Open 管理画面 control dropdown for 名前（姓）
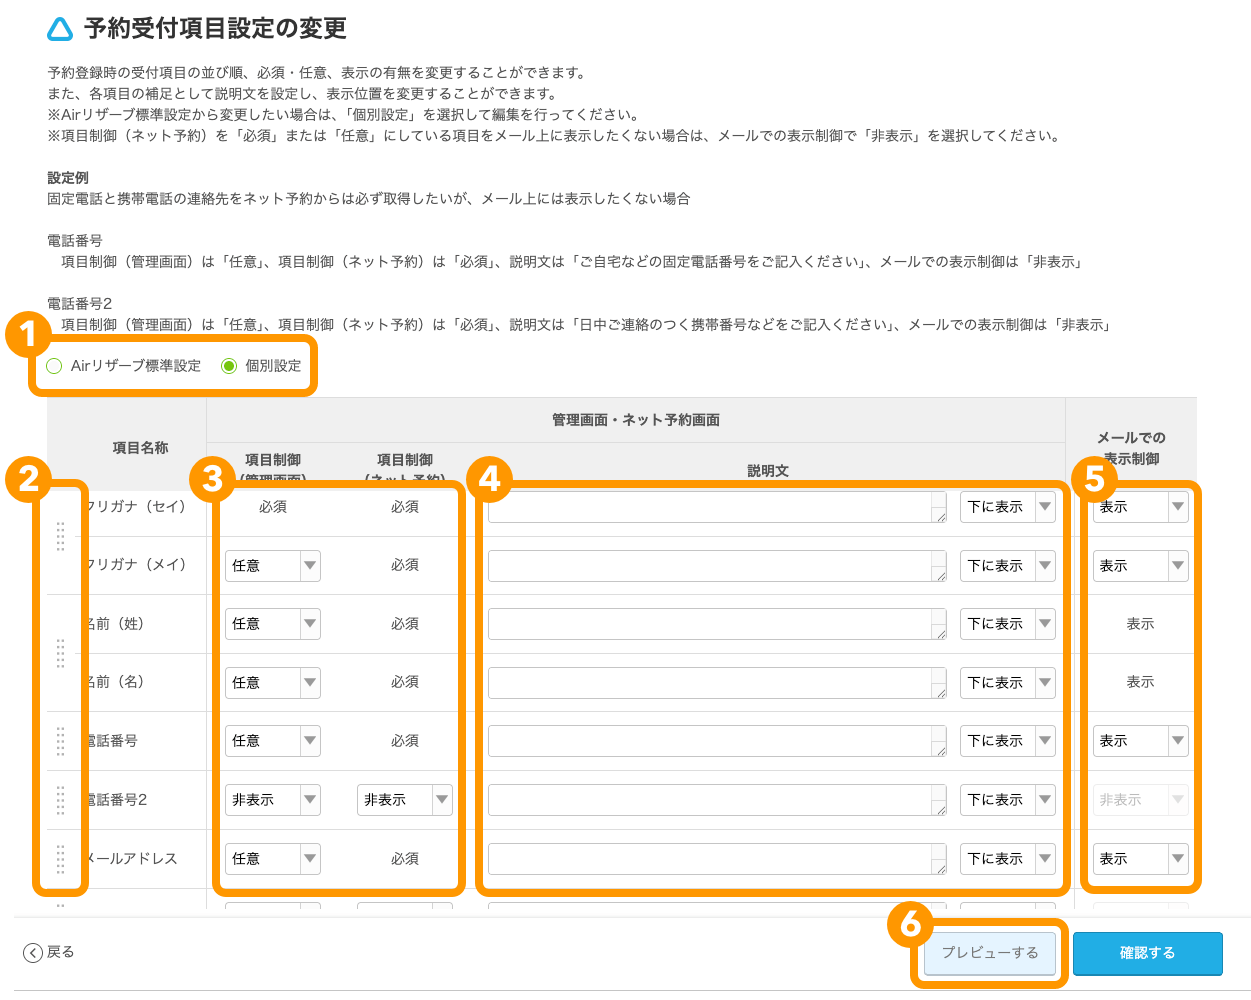 (x=273, y=624)
